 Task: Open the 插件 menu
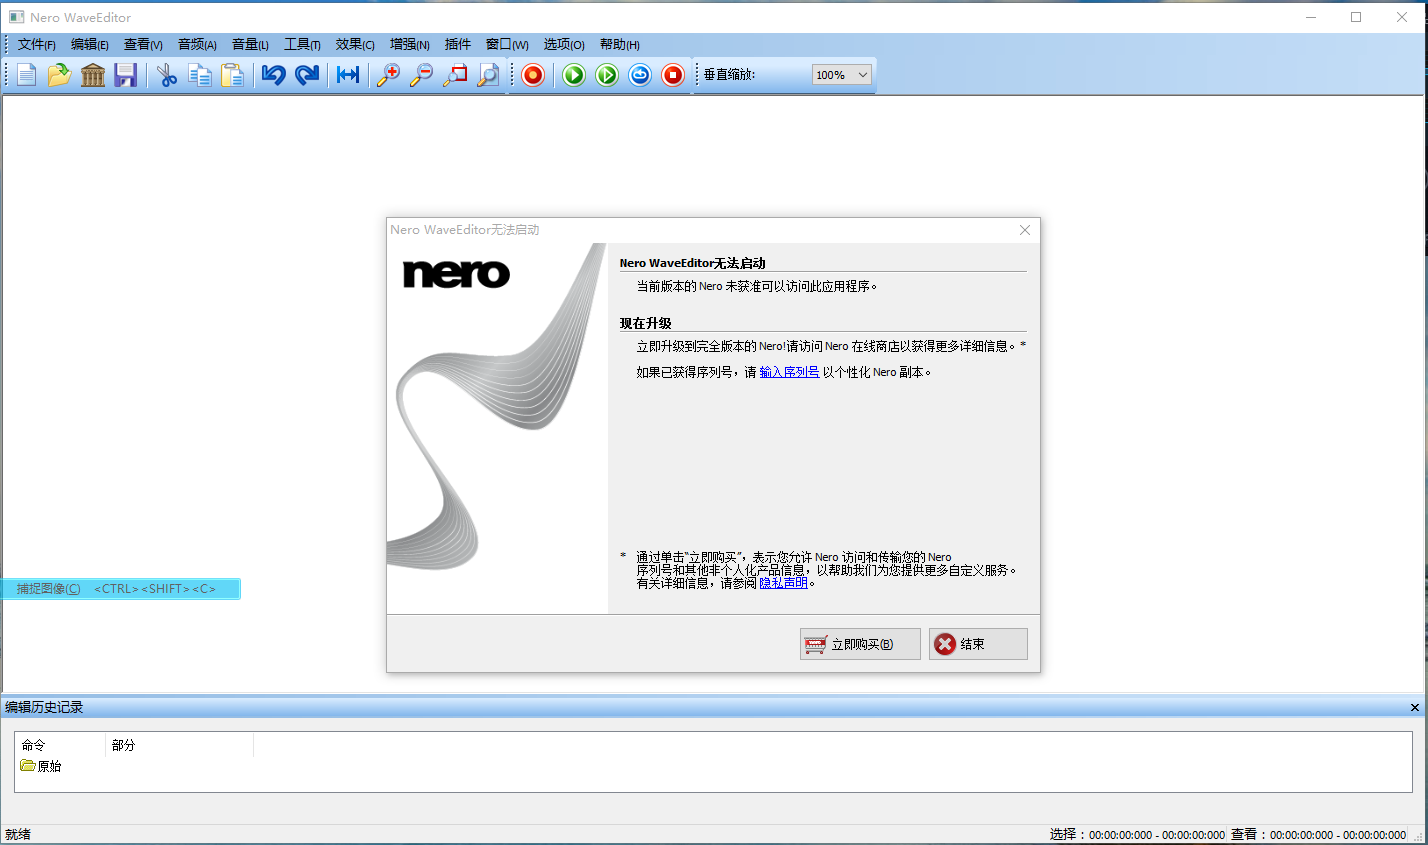(x=458, y=45)
